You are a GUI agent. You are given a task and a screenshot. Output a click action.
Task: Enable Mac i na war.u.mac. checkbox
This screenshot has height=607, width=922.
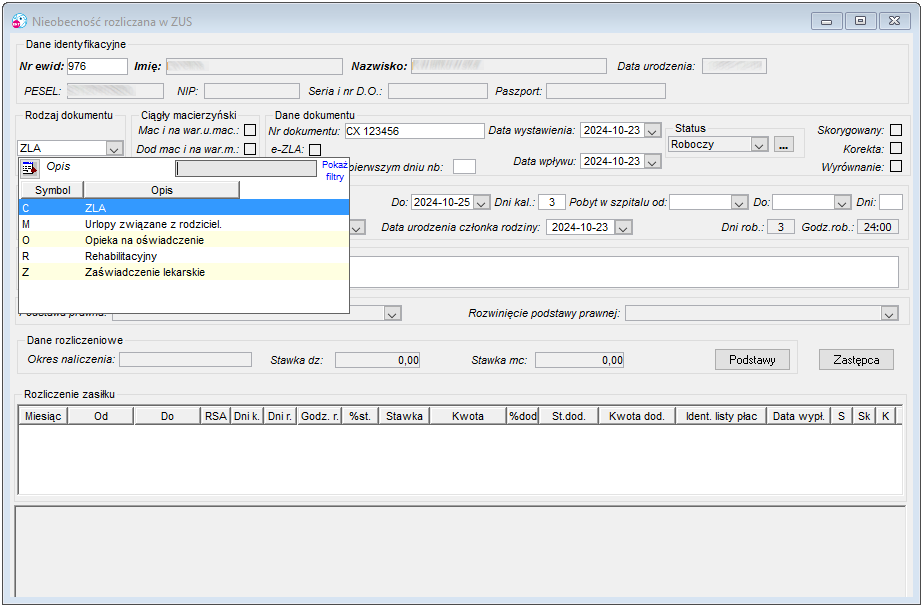[250, 130]
